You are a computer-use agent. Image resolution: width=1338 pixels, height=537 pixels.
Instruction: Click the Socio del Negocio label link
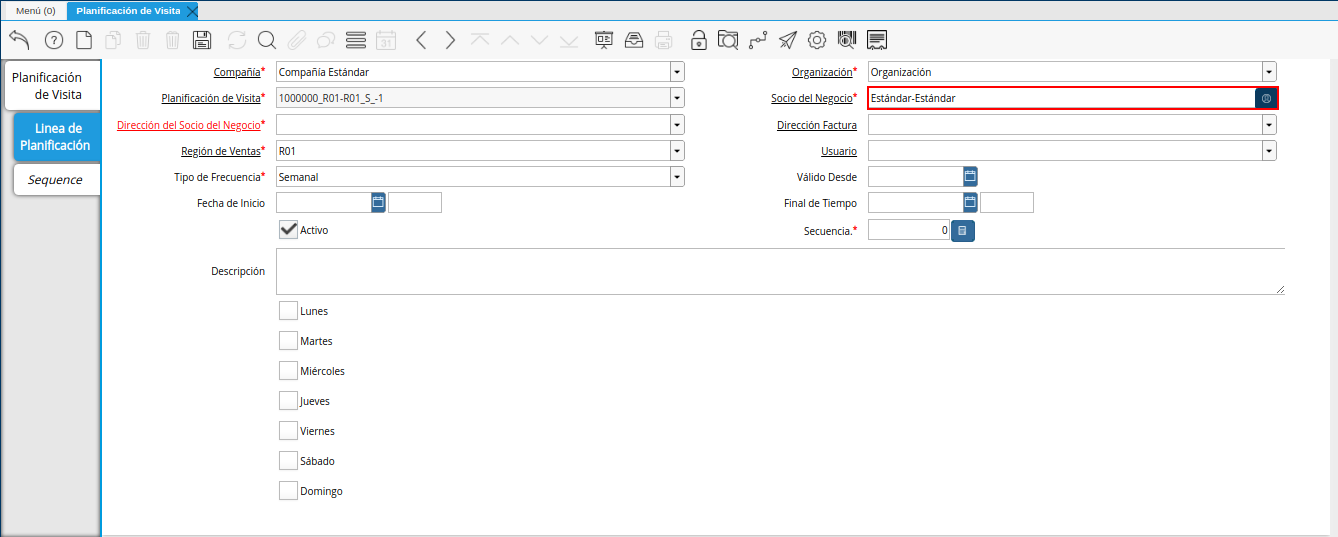[x=811, y=98]
